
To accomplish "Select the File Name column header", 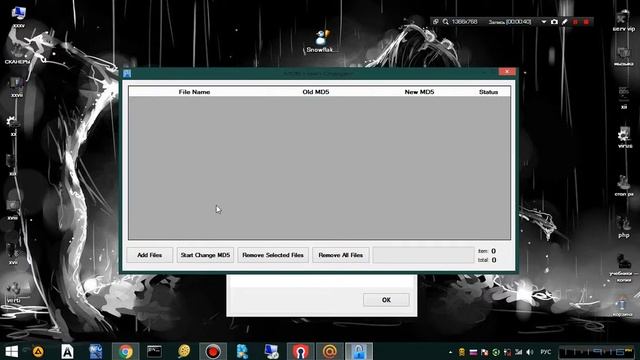I will (194, 92).
